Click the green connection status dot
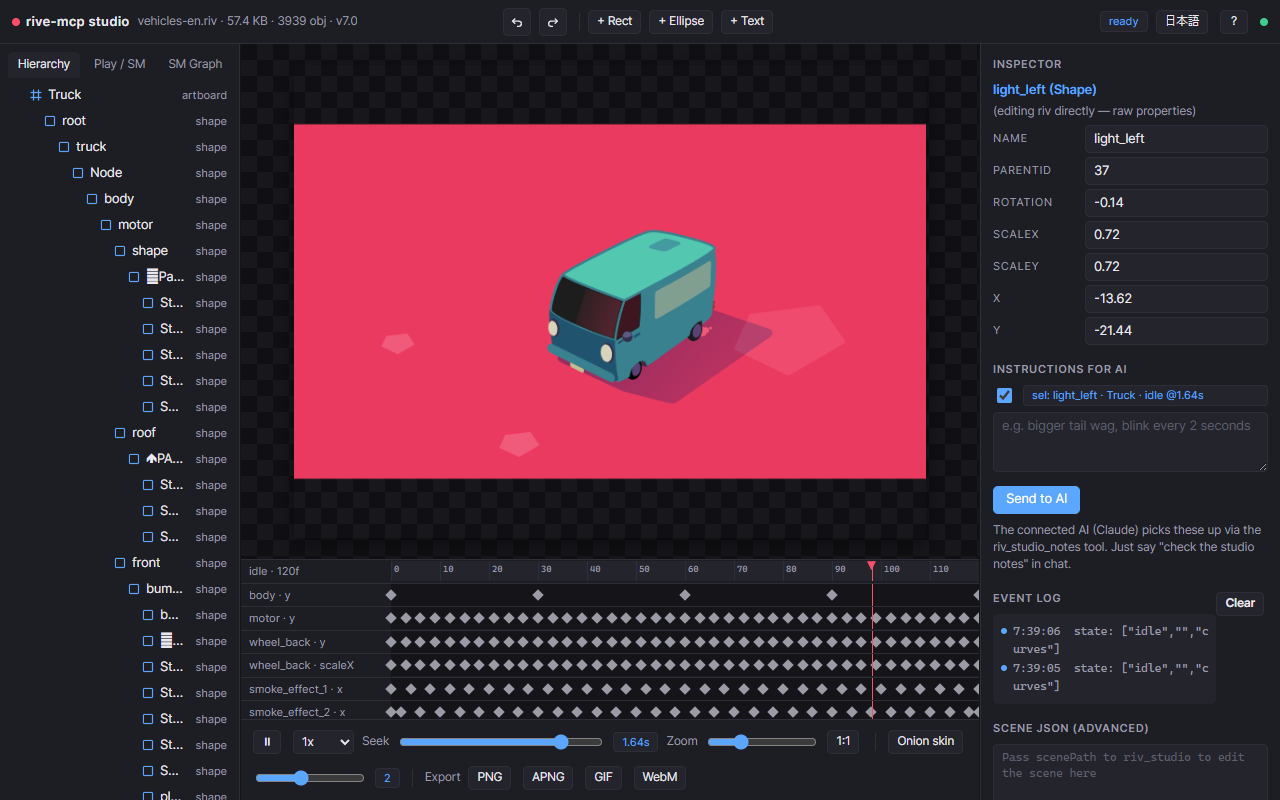Image resolution: width=1280 pixels, height=800 pixels. (1264, 22)
